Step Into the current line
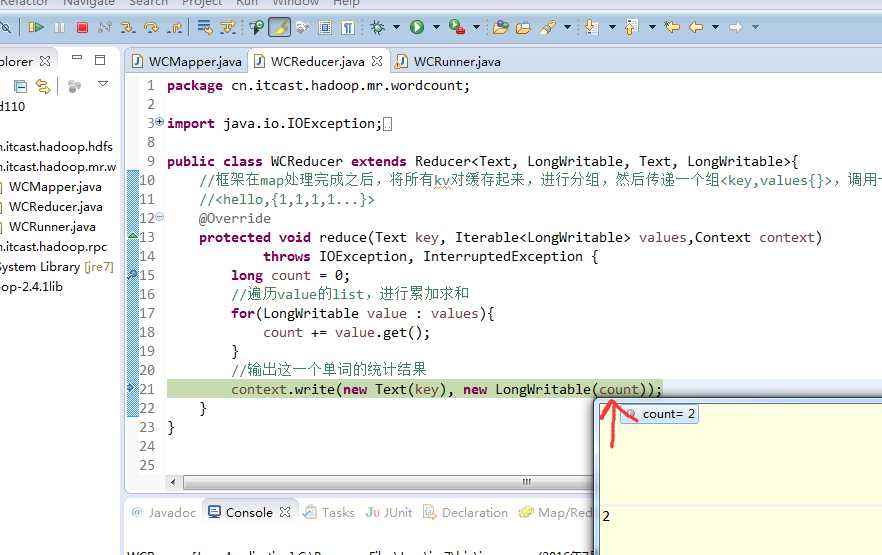 tap(128, 27)
